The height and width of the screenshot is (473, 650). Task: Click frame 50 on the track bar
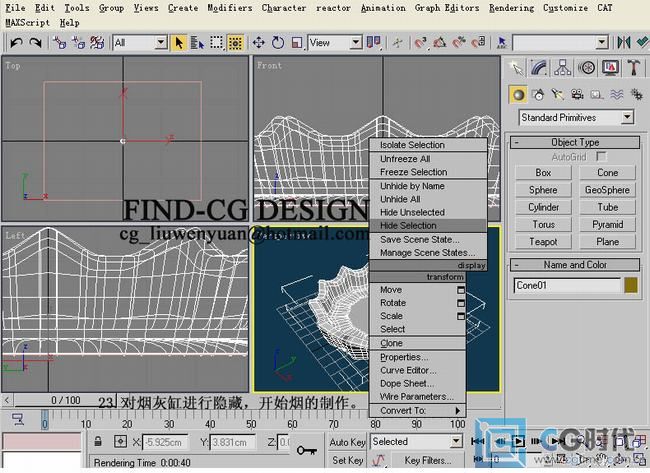click(251, 424)
